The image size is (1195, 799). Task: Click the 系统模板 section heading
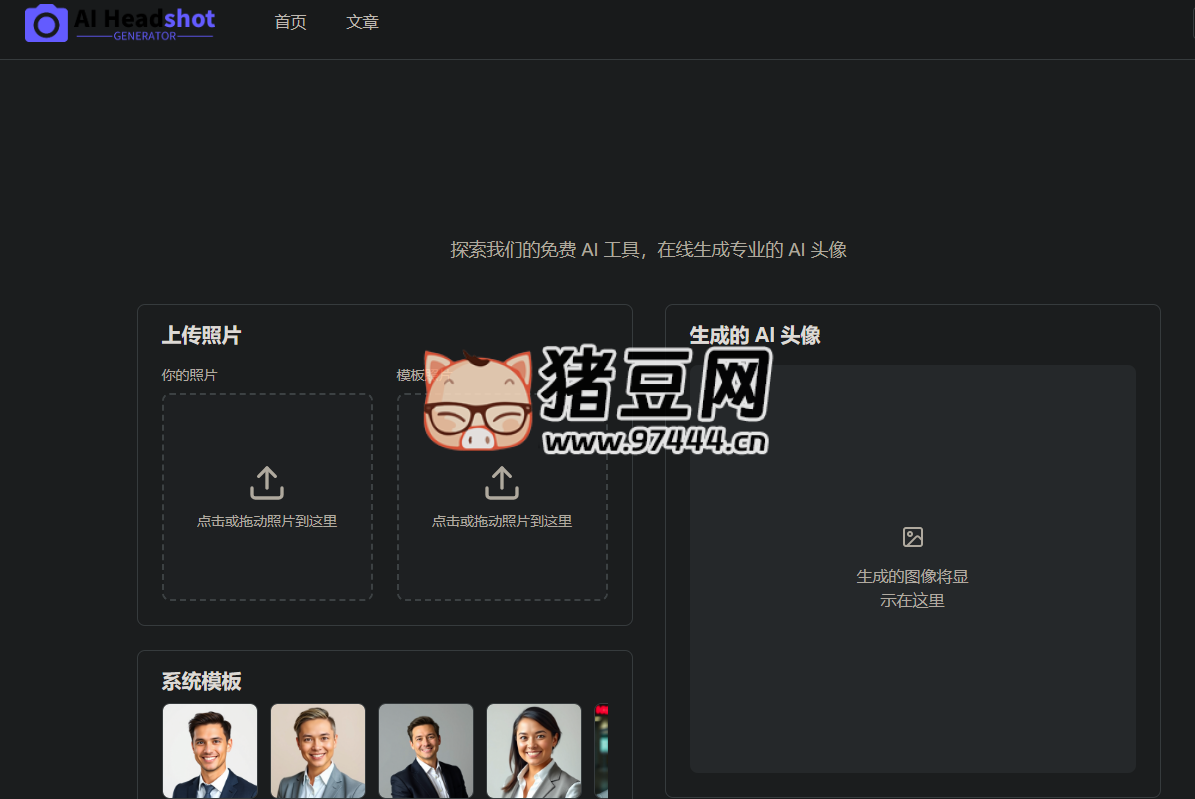pos(200,681)
